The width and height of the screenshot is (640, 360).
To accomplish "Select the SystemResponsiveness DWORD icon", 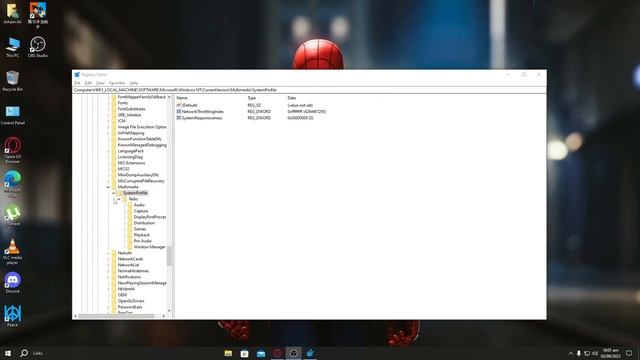I will tap(179, 118).
